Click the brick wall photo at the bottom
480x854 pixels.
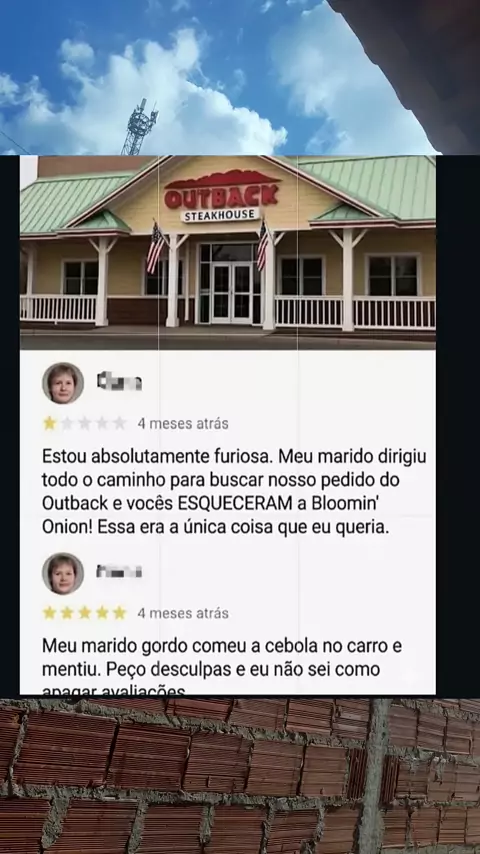(240, 776)
